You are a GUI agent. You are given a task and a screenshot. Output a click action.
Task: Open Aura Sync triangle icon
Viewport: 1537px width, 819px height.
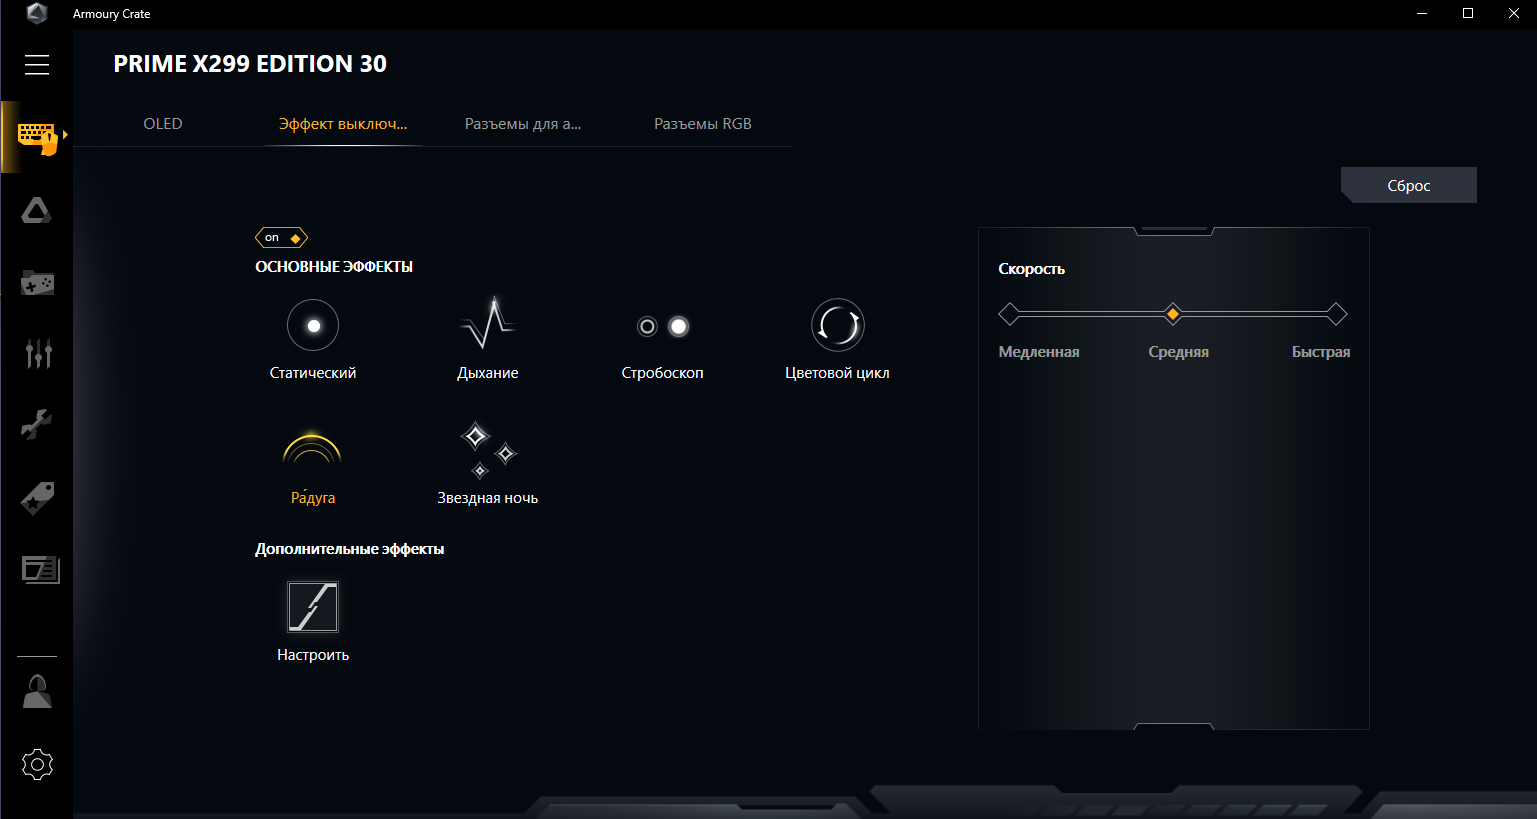point(37,210)
